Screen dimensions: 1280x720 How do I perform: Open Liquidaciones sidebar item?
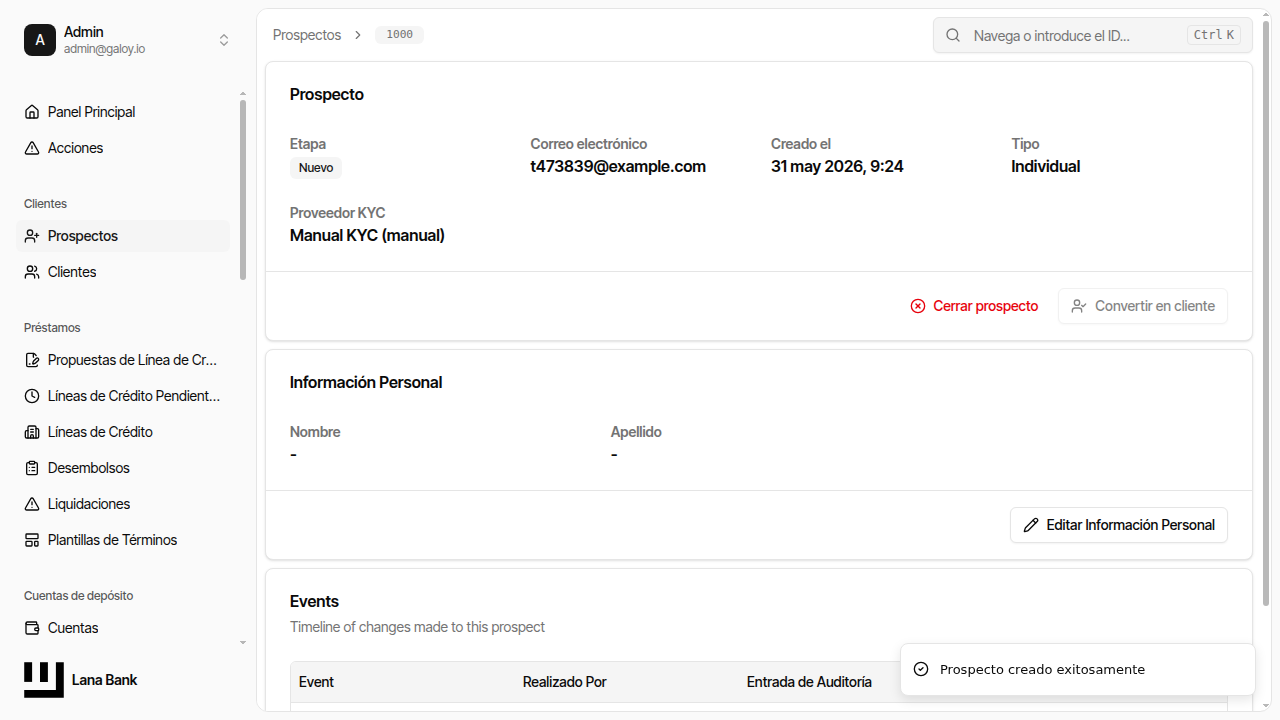(x=124, y=504)
